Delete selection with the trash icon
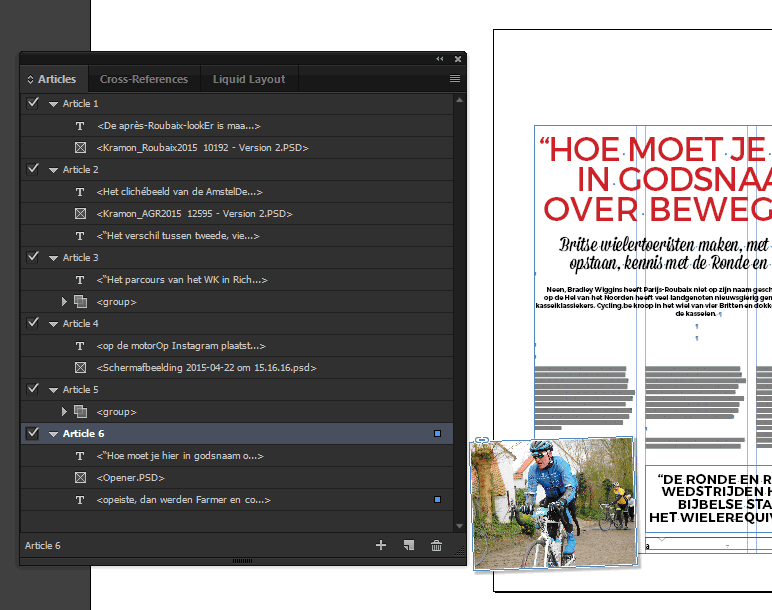772x610 pixels. [436, 546]
